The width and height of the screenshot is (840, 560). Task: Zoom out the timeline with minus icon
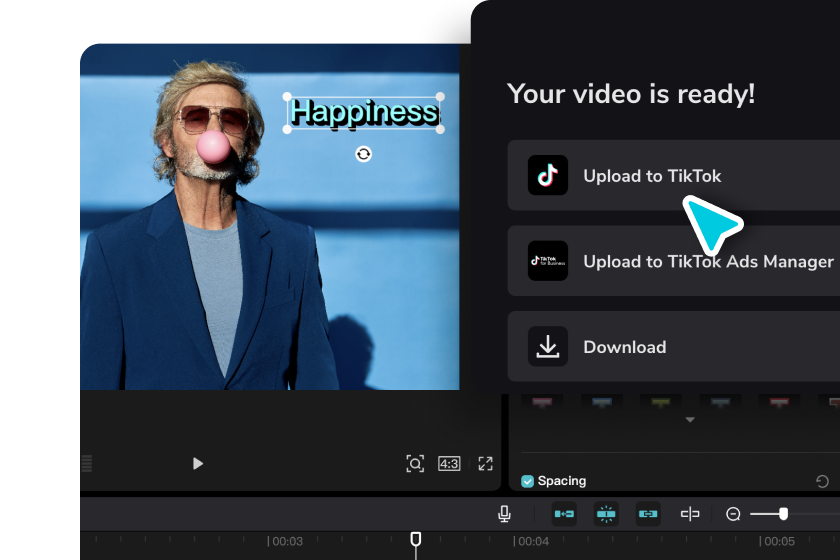coord(733,514)
